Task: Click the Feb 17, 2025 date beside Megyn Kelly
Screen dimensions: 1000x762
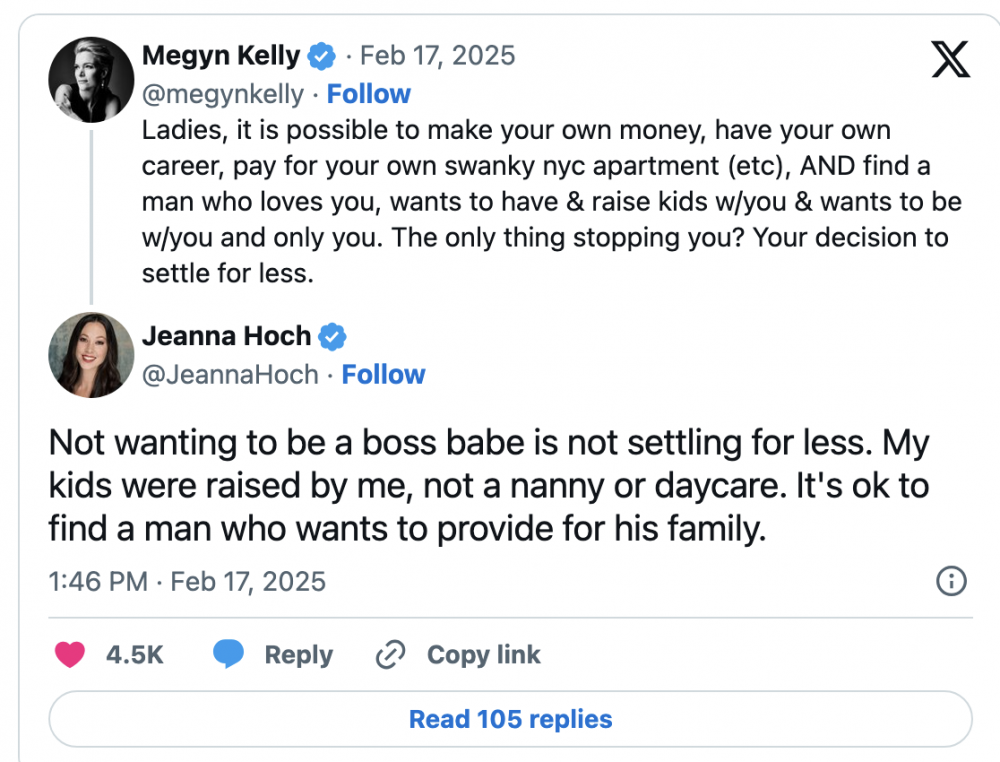Action: pos(437,55)
